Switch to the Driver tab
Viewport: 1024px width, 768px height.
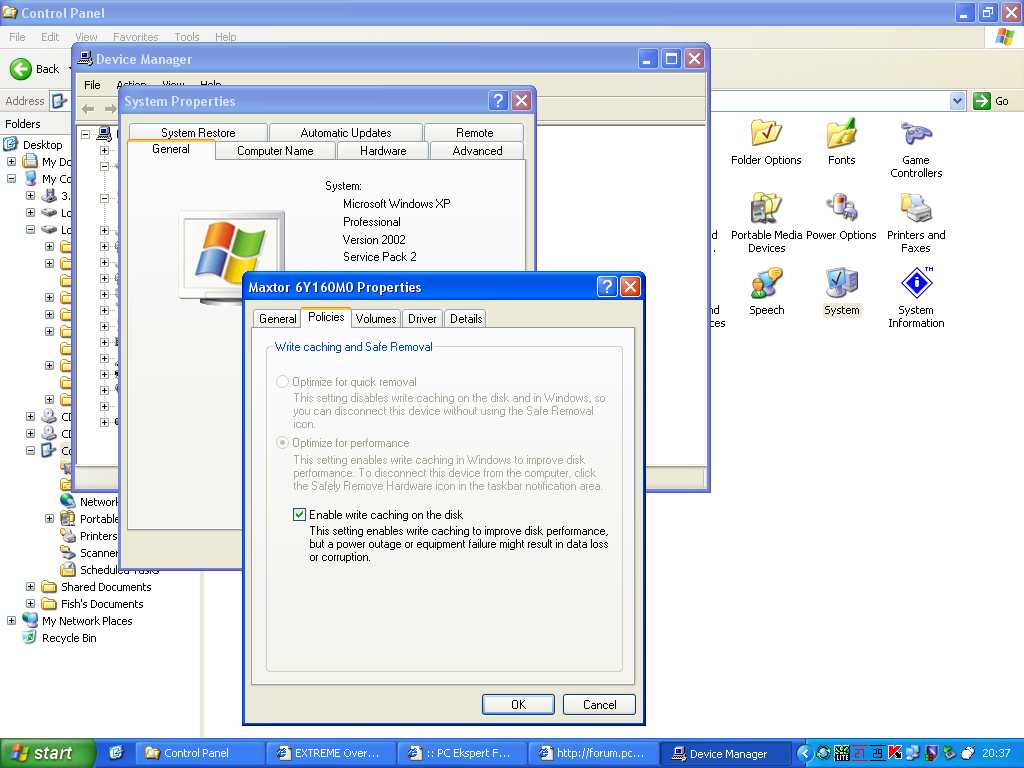click(x=422, y=319)
